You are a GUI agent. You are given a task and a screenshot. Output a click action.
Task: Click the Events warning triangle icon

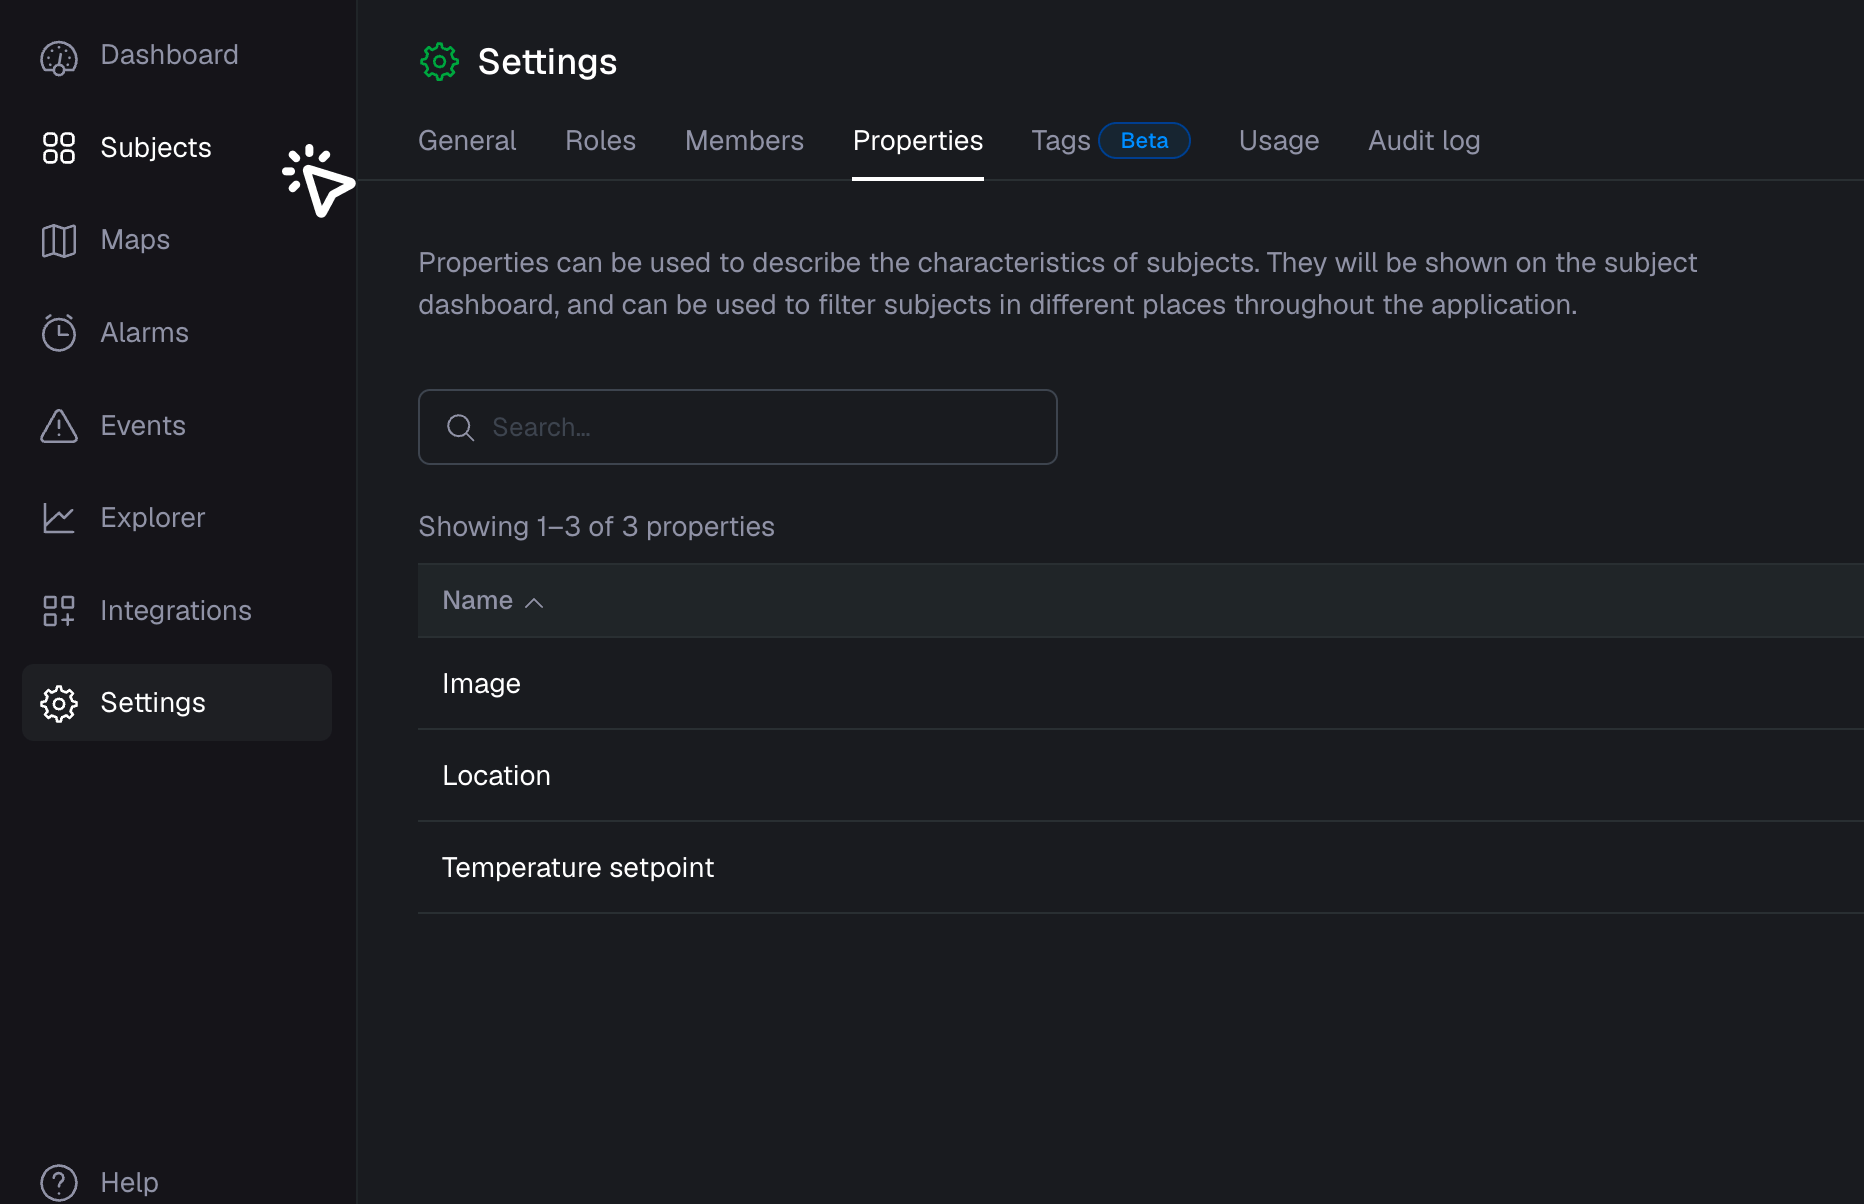59,426
